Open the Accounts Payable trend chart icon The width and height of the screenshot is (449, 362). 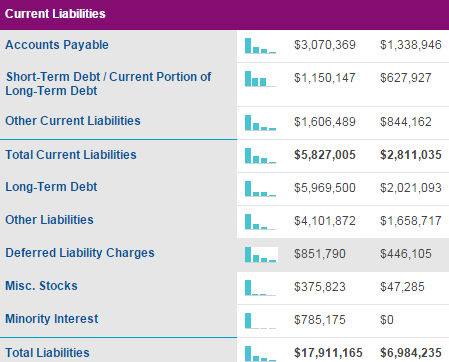coord(260,46)
